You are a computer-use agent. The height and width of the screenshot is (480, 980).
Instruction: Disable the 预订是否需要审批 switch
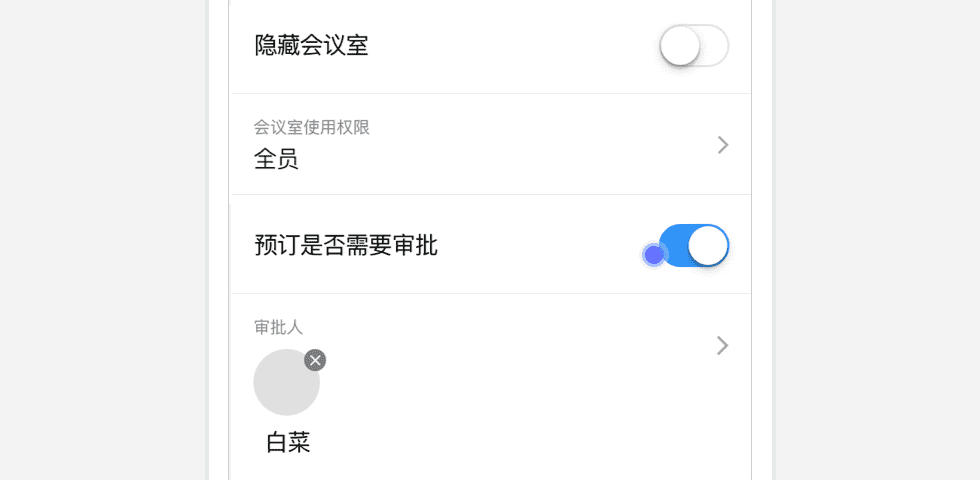694,245
